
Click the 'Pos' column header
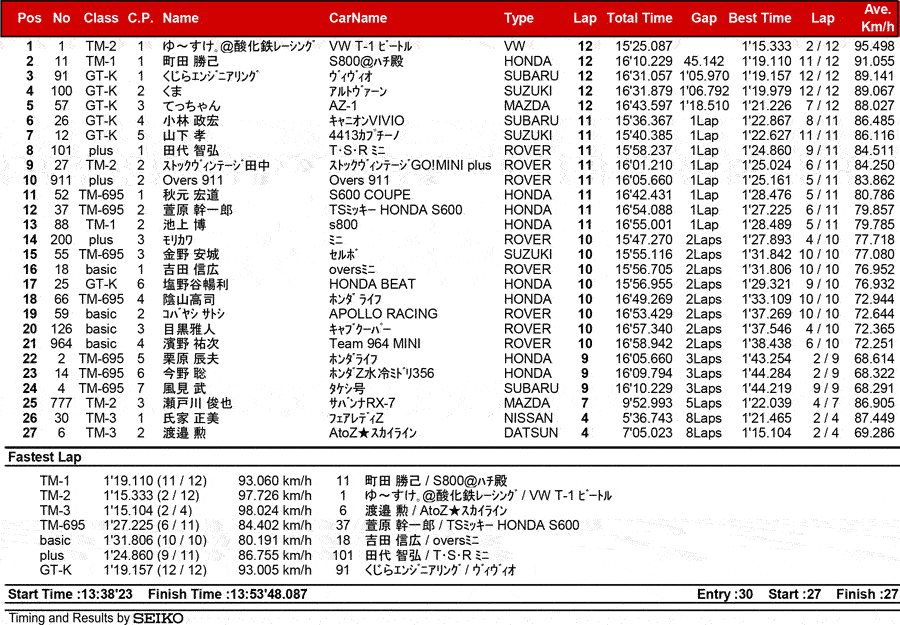(x=29, y=18)
